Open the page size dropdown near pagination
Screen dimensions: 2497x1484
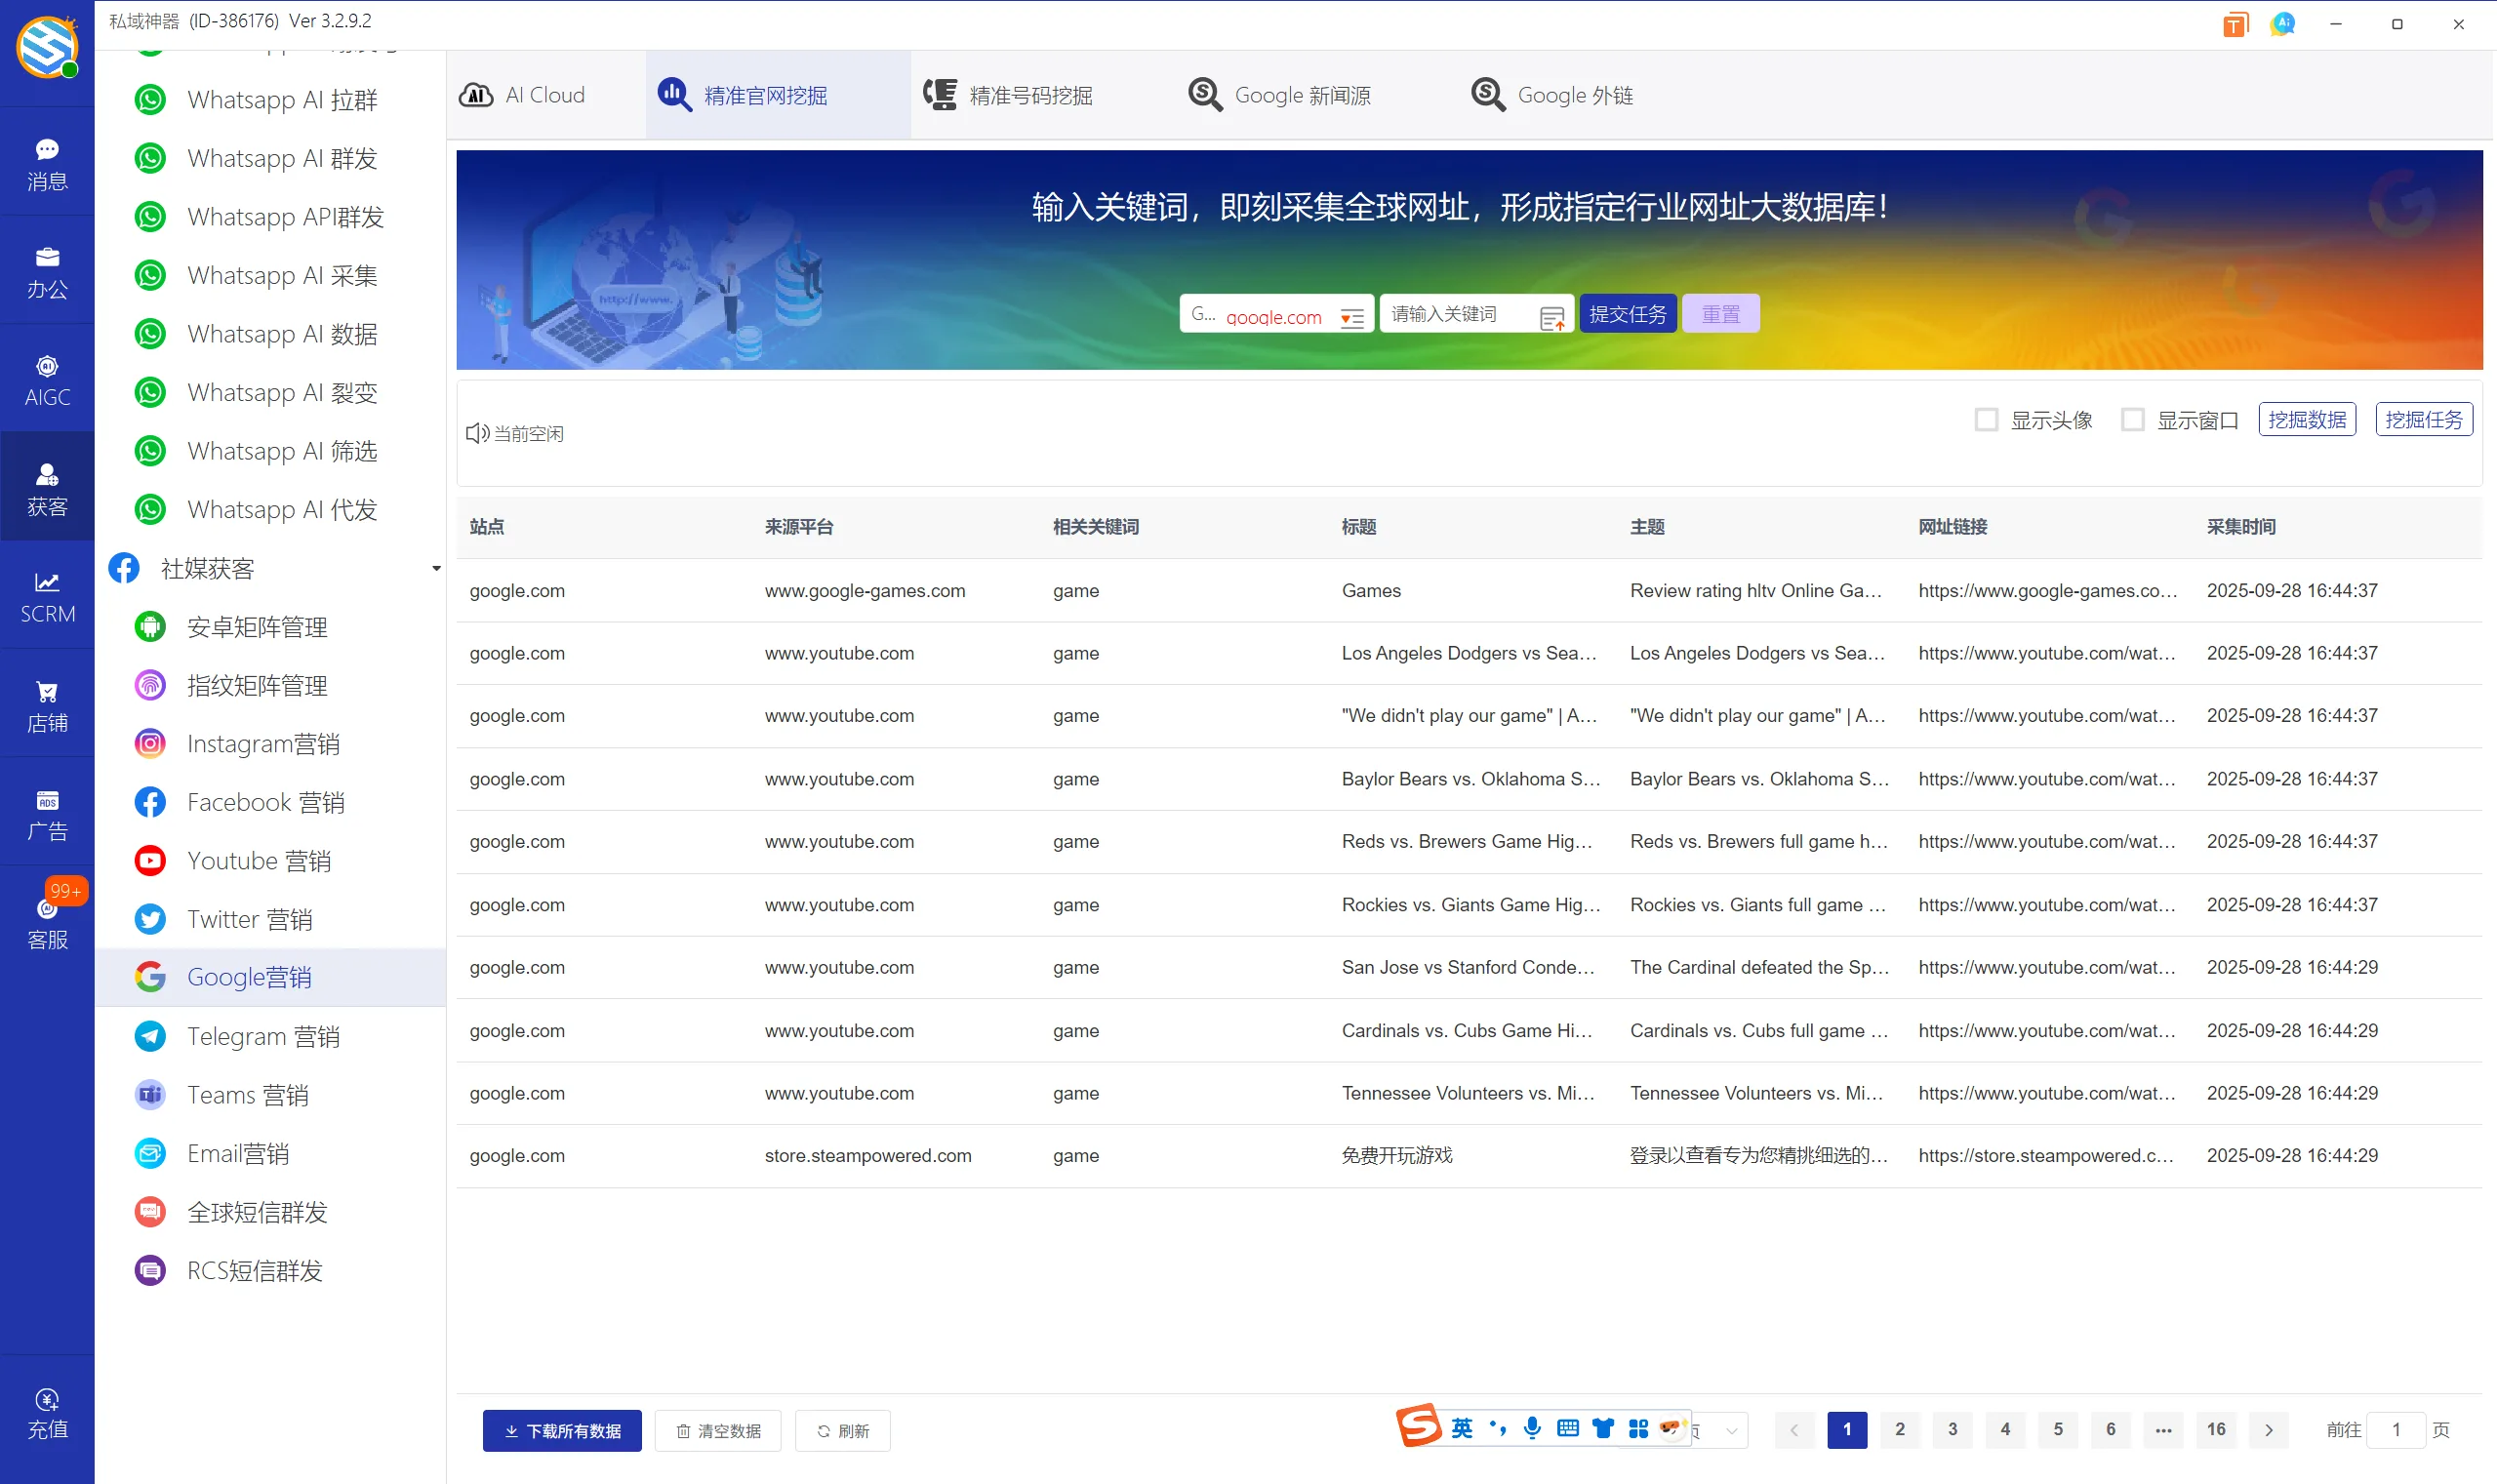click(1731, 1430)
